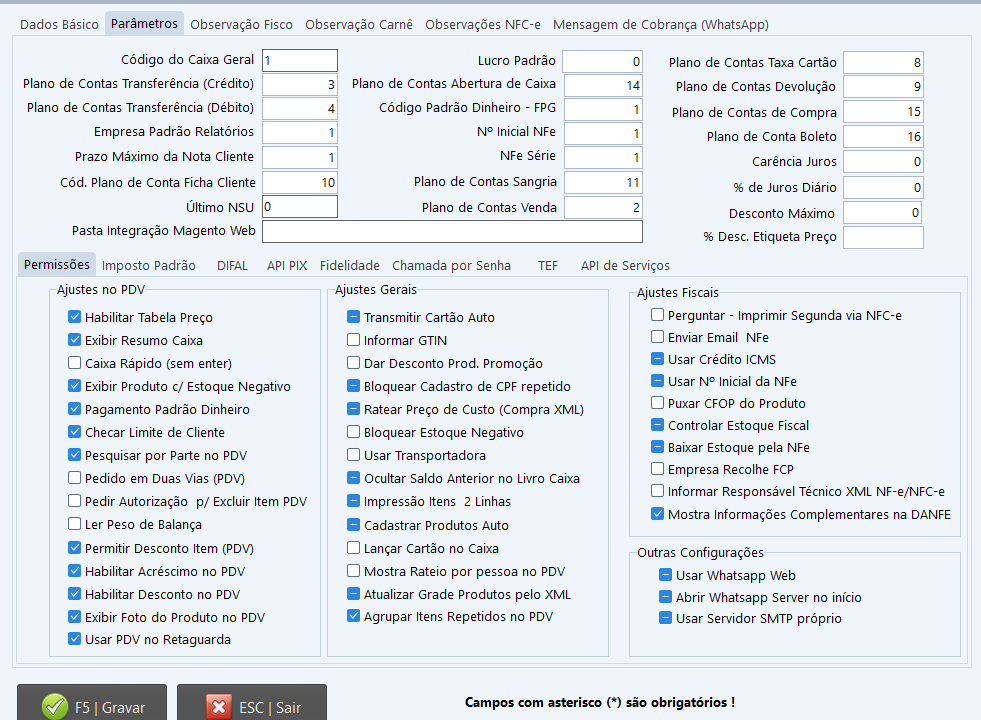Click ESC | Sair button label
This screenshot has height=720, width=981.
click(x=270, y=707)
